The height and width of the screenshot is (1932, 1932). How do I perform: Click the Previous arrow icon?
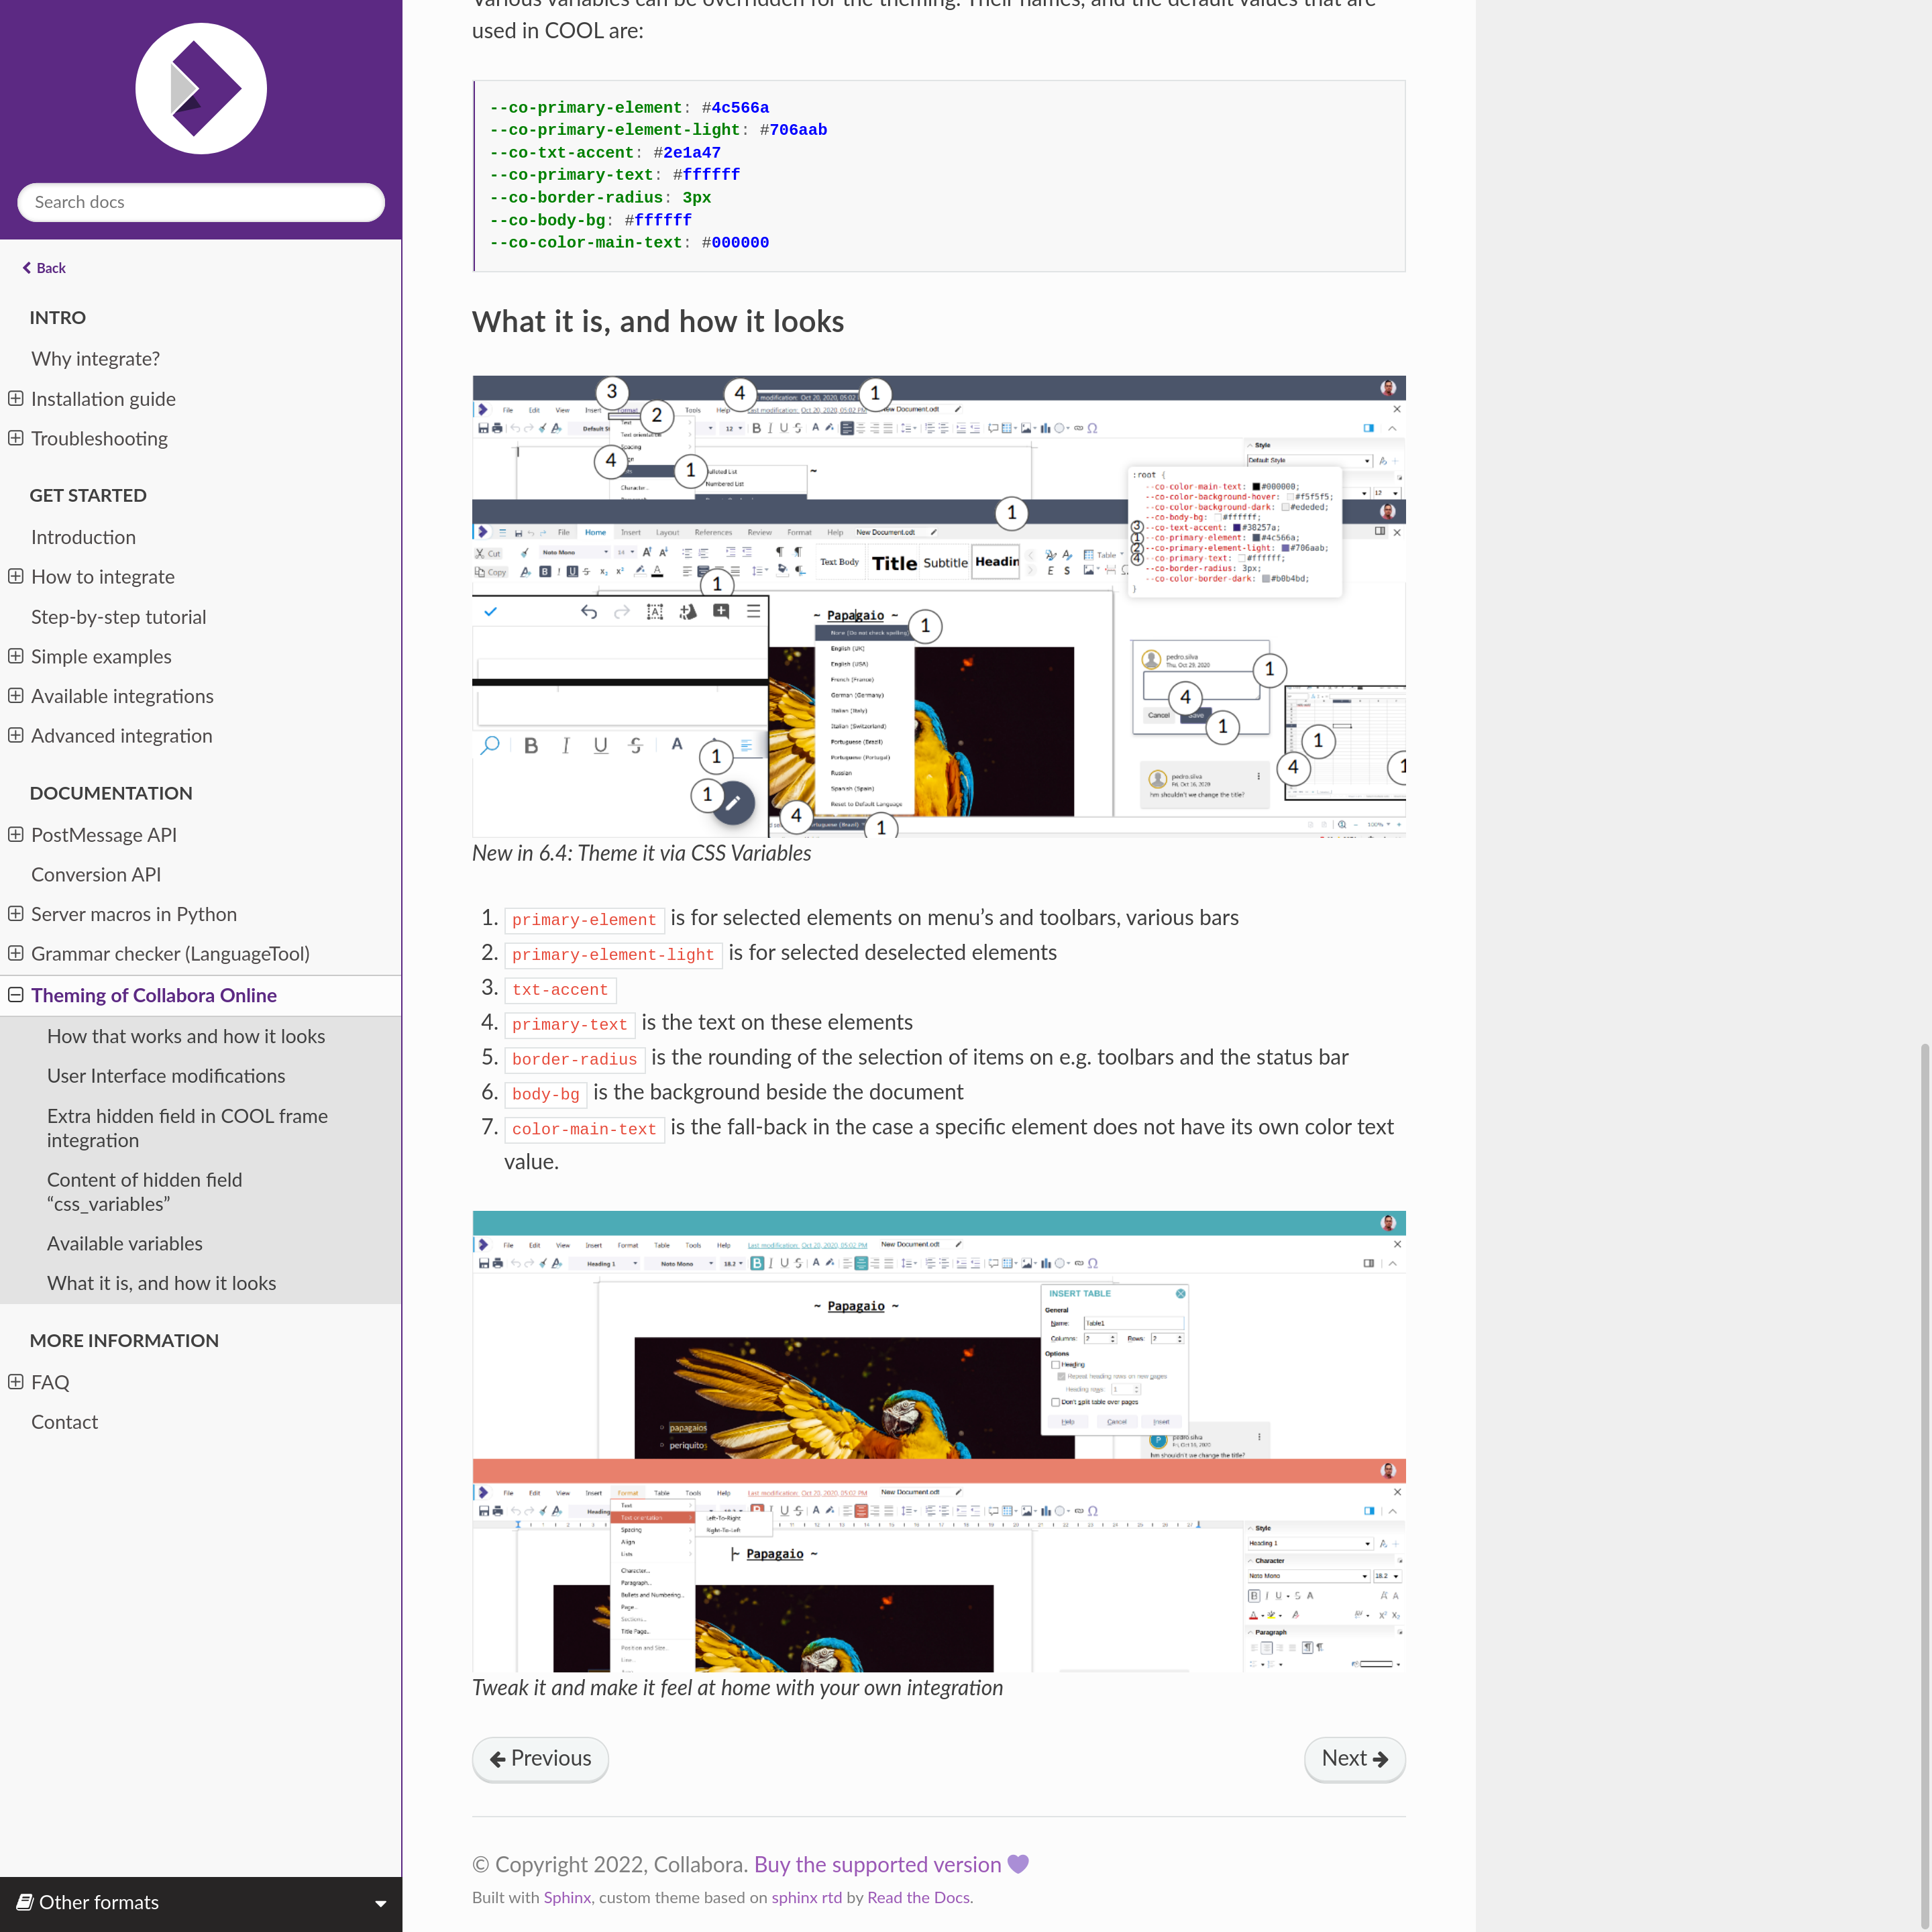click(497, 1759)
